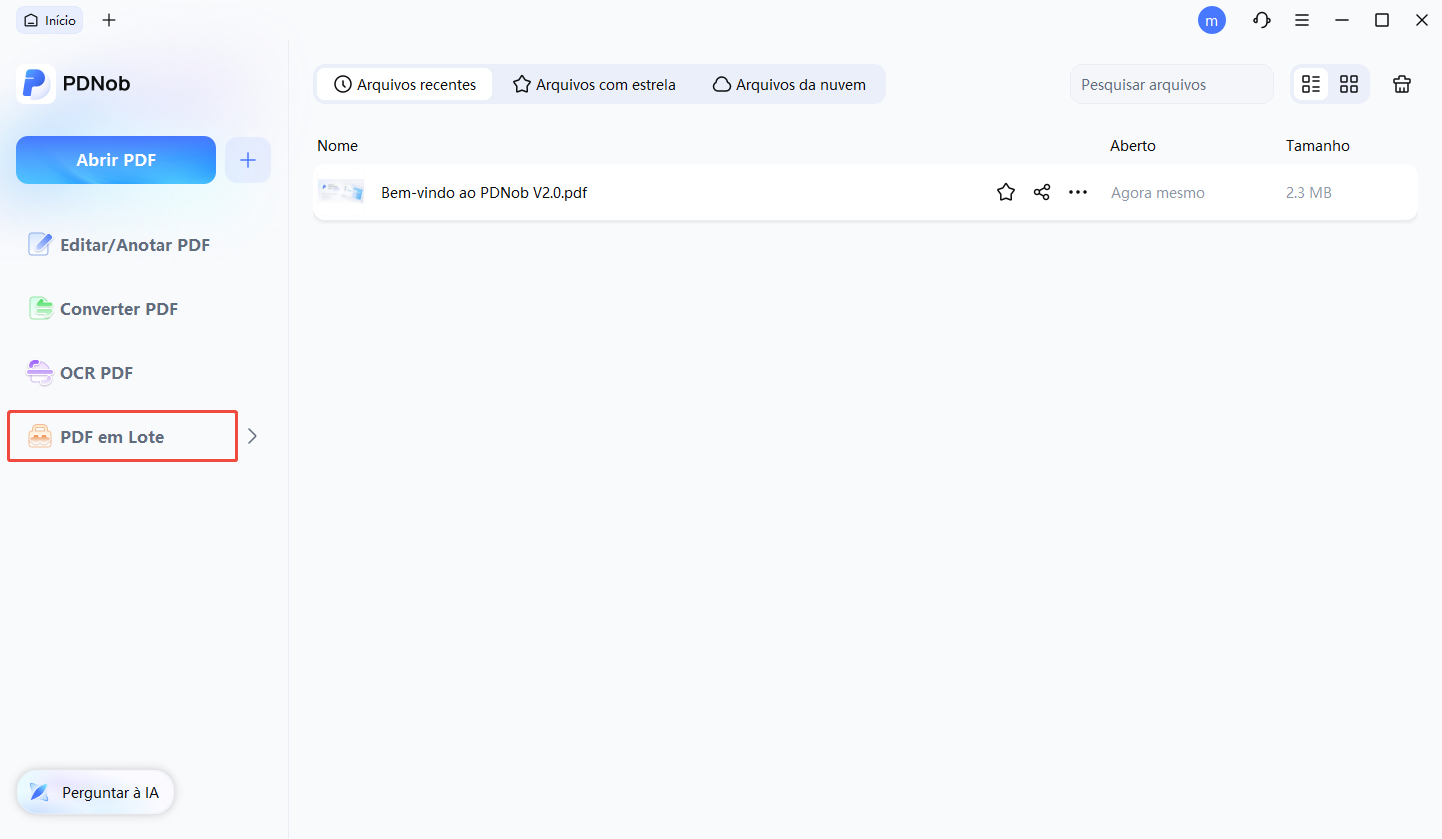The height and width of the screenshot is (839, 1442).
Task: Select the OCR PDF tool
Action: pyautogui.click(x=95, y=372)
